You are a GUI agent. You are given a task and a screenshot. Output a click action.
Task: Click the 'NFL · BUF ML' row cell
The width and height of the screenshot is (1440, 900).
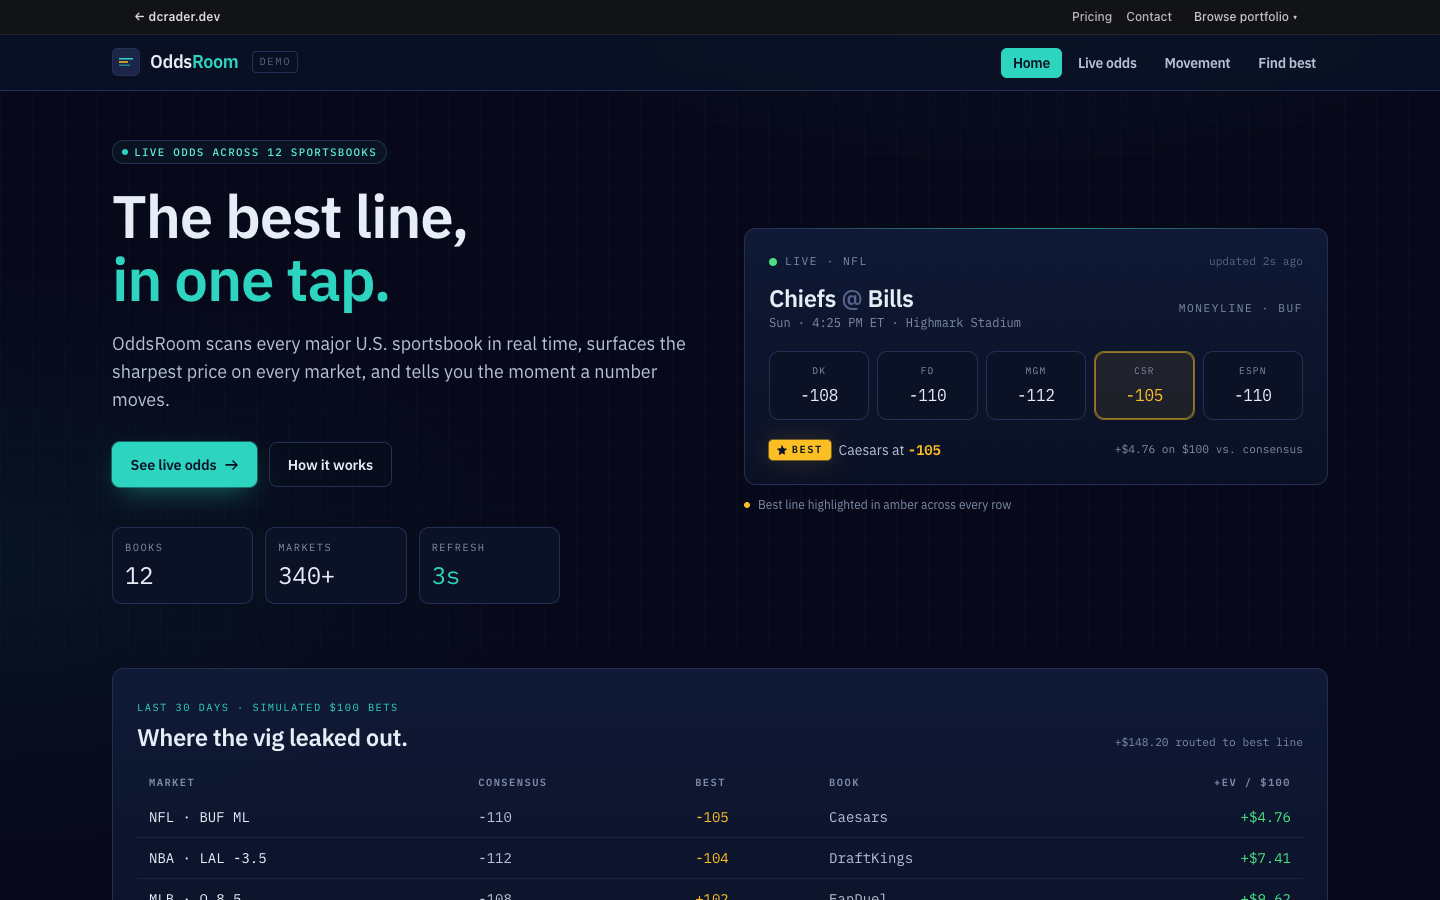pos(199,818)
